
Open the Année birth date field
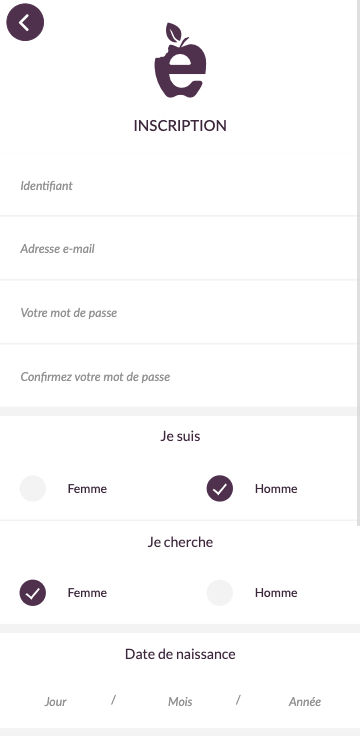305,702
